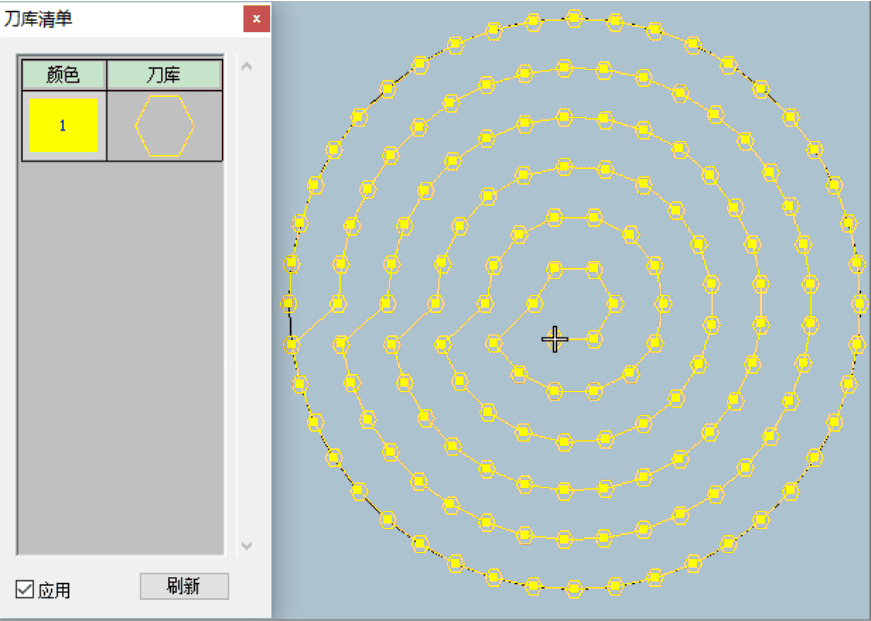Viewport: 871px width, 621px height.
Task: Select the hexagon shape in 刀库 column
Action: coord(164,126)
